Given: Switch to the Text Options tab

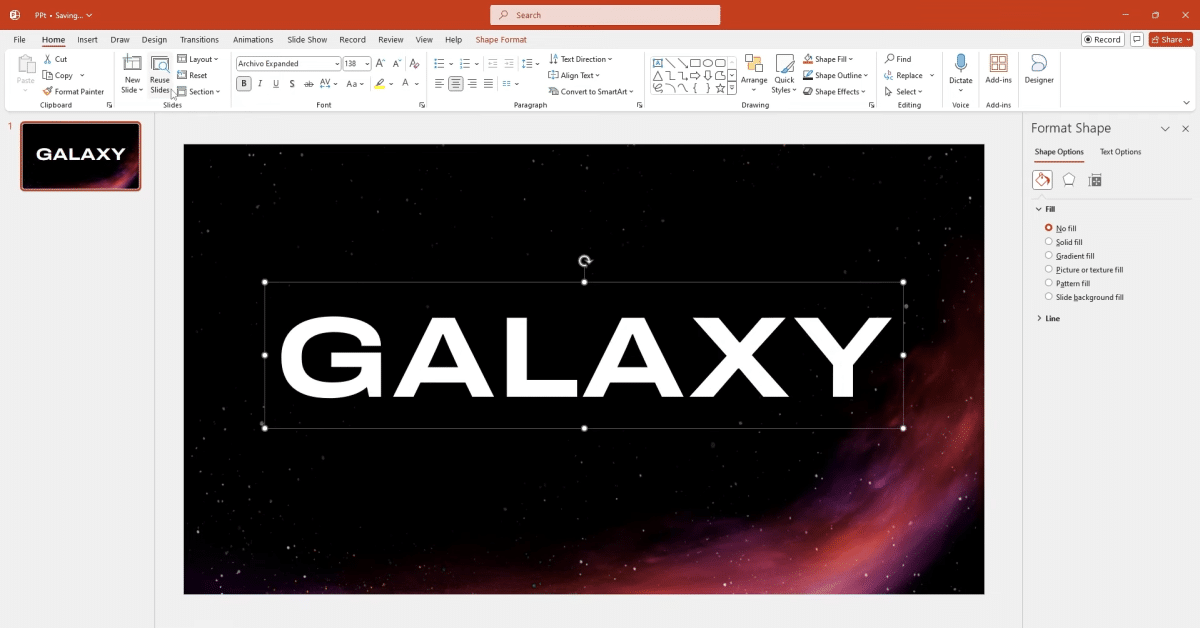Looking at the screenshot, I should pyautogui.click(x=1120, y=151).
